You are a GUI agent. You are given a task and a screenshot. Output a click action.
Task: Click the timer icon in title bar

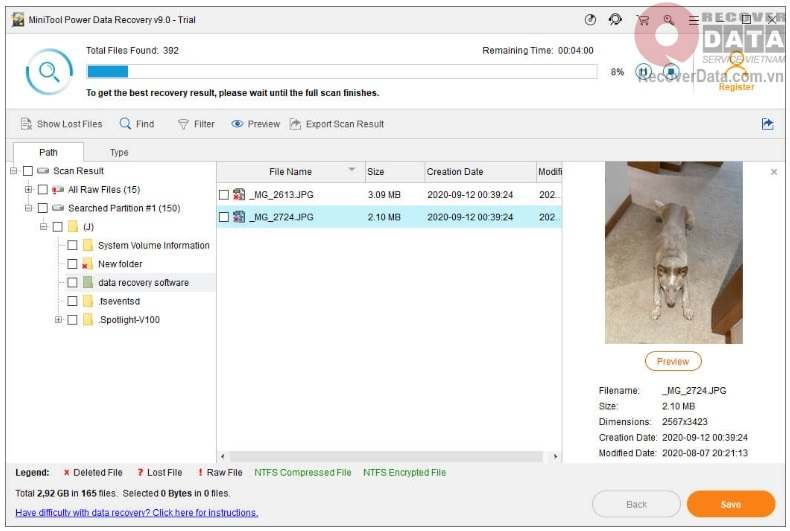(x=590, y=20)
